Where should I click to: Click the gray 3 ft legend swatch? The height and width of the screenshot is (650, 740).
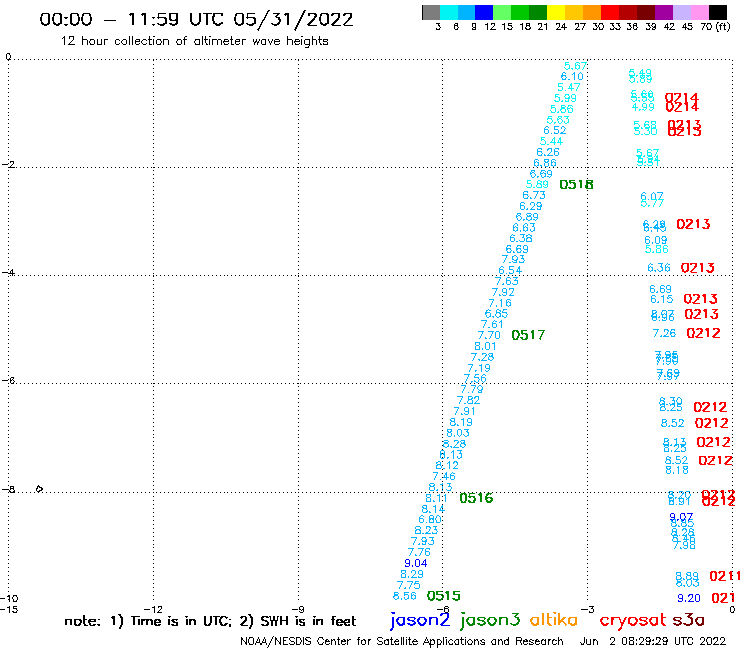[x=431, y=12]
